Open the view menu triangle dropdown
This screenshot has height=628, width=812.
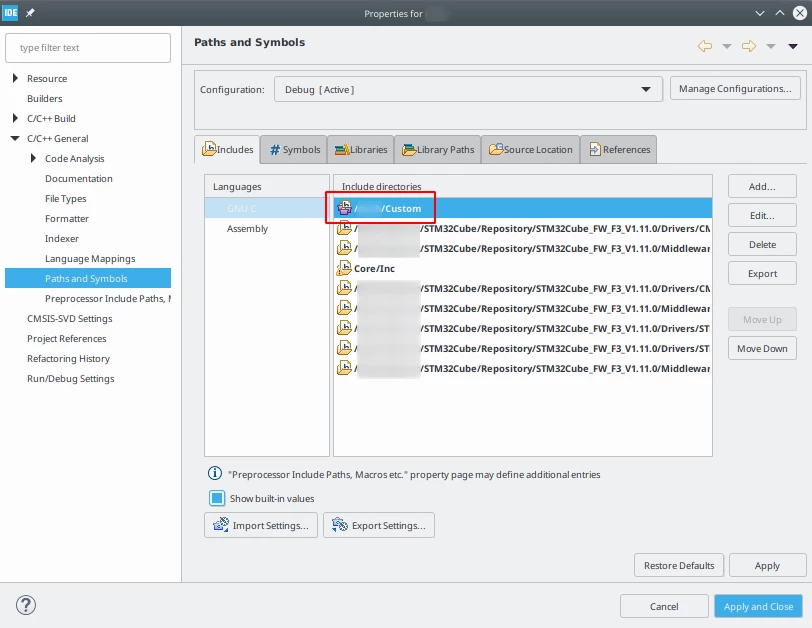(792, 47)
